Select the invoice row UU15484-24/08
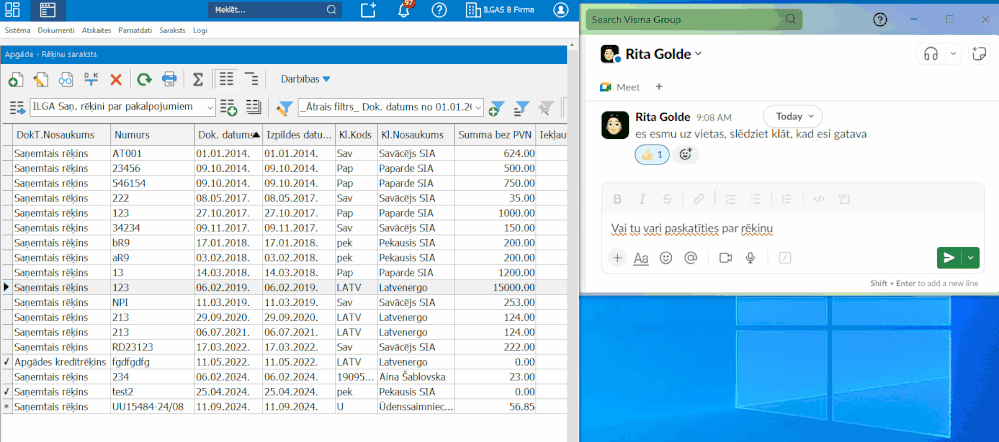Viewport: 999px width, 442px height. [x=285, y=406]
